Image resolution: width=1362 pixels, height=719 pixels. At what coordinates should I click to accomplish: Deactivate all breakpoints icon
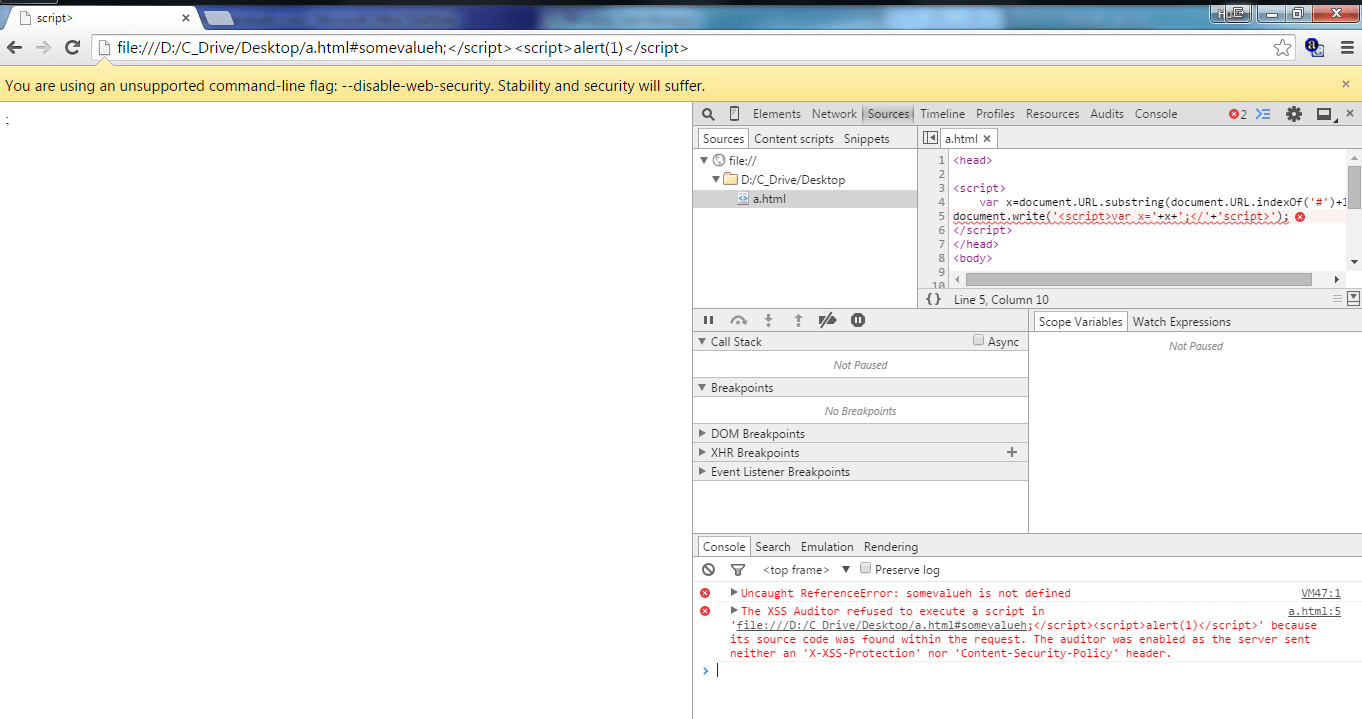pos(827,320)
